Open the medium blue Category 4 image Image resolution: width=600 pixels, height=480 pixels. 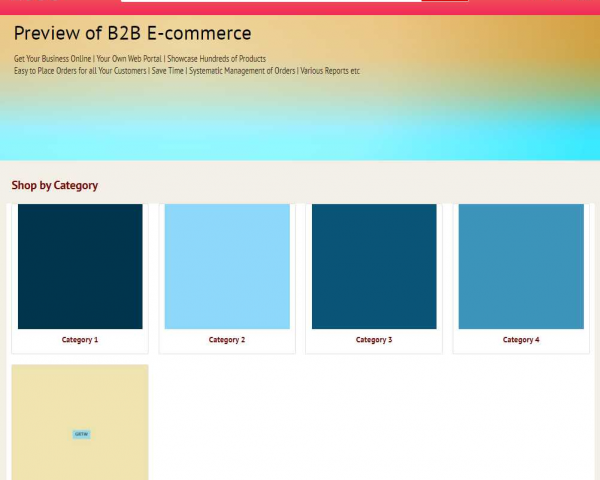521,266
